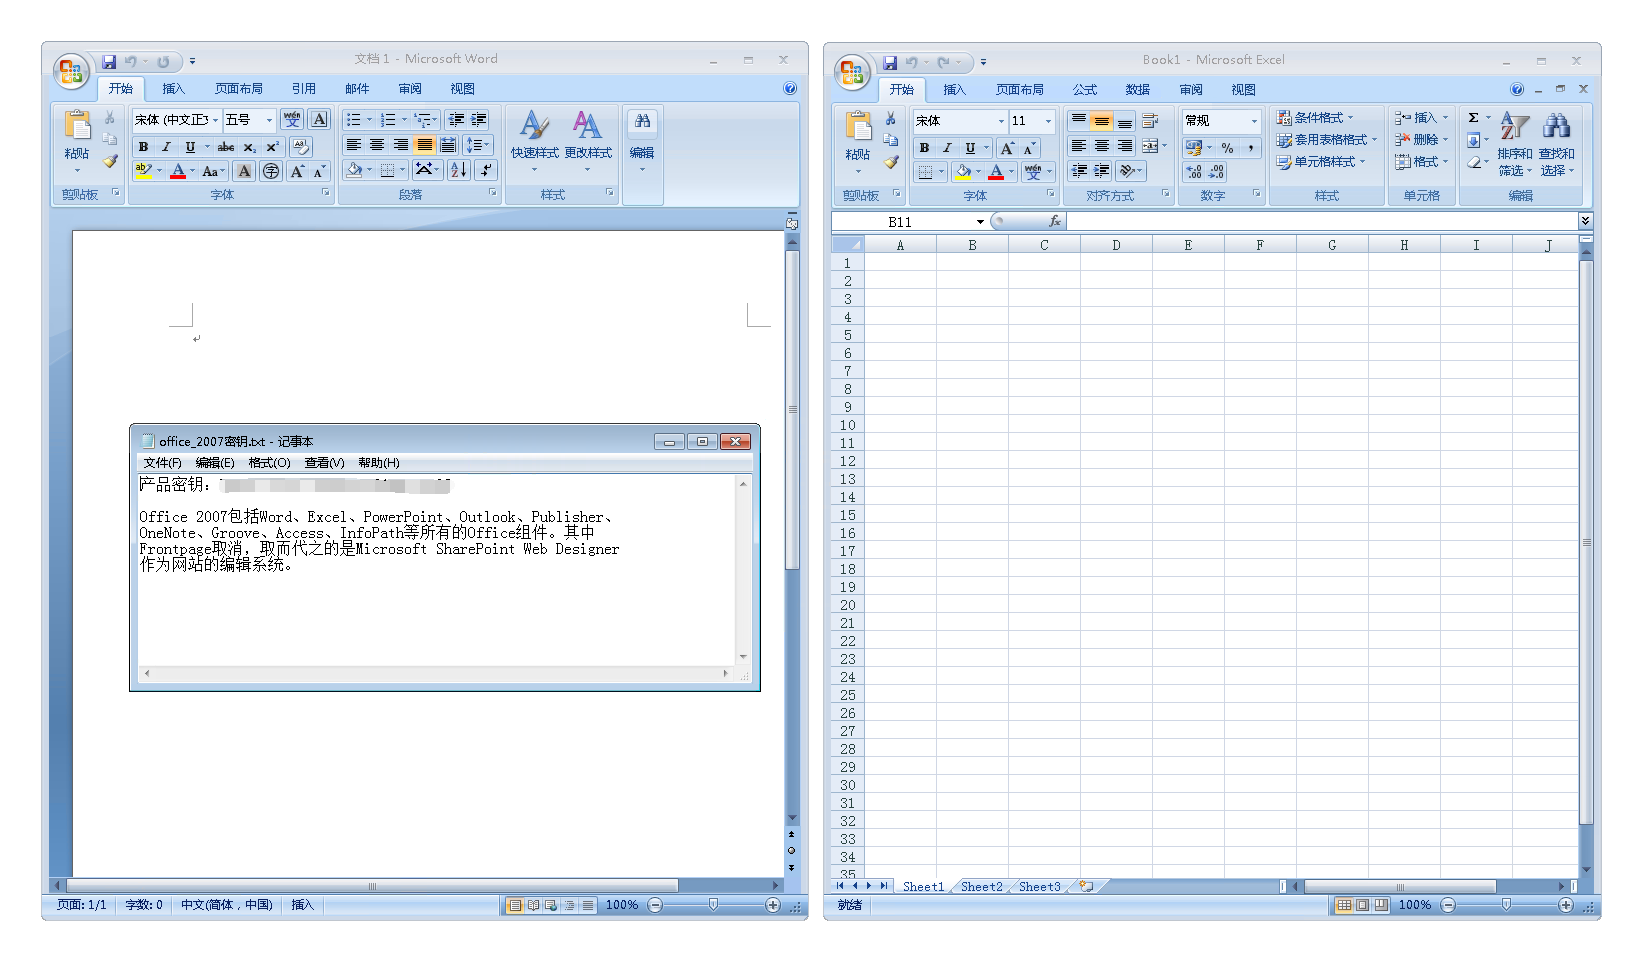Click the Paste icon in Word ribbon
1642x960 pixels.
tap(77, 126)
